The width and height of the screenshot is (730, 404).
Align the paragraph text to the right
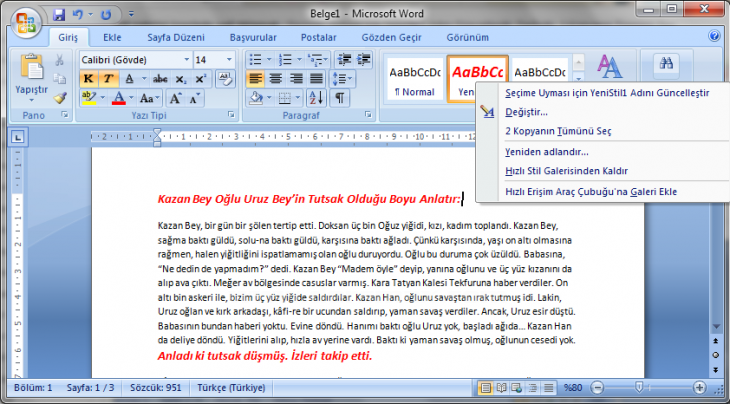296,79
